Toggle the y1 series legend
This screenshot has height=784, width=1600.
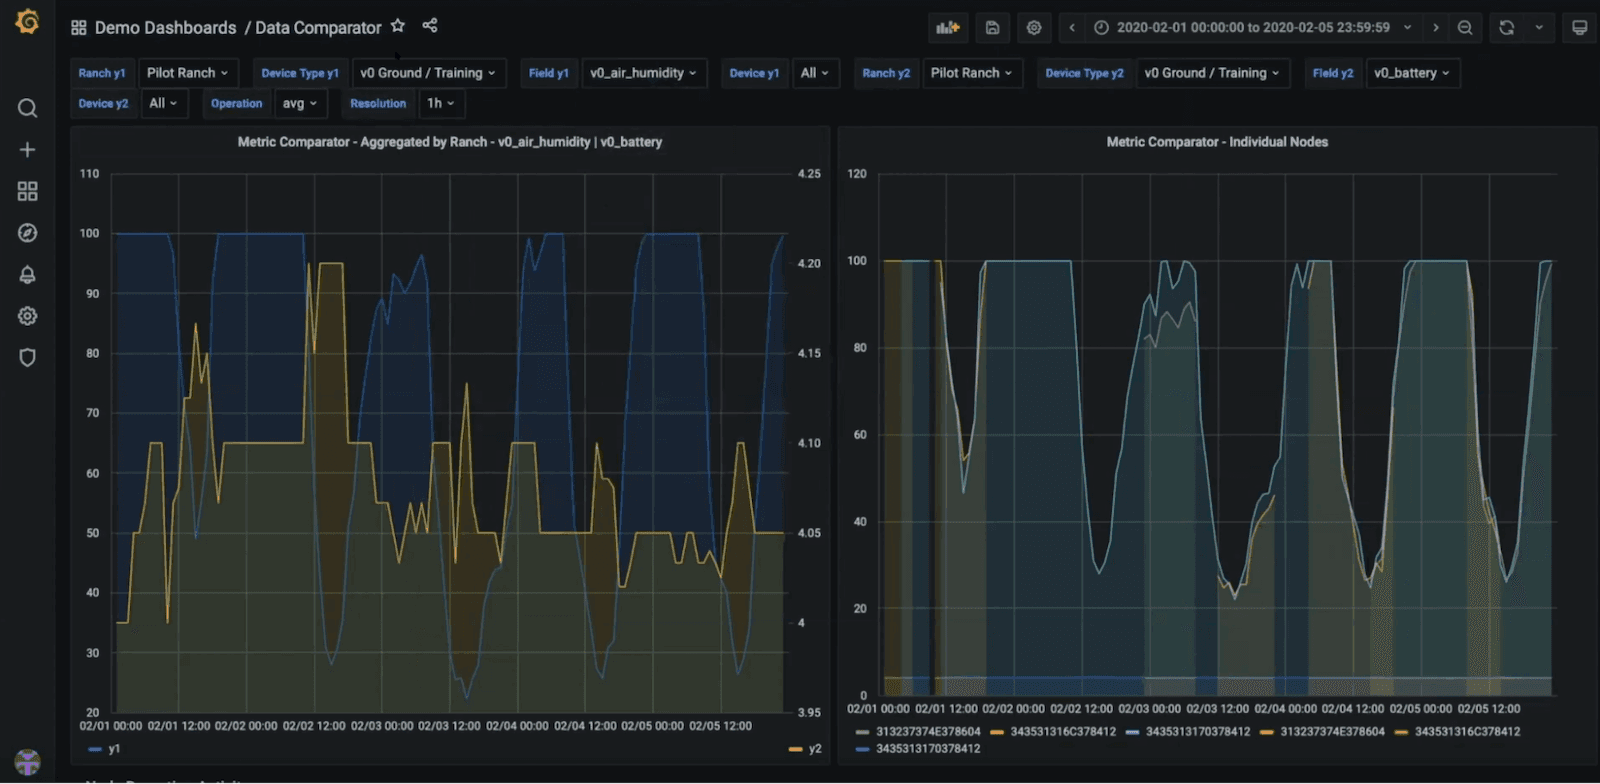[x=113, y=749]
